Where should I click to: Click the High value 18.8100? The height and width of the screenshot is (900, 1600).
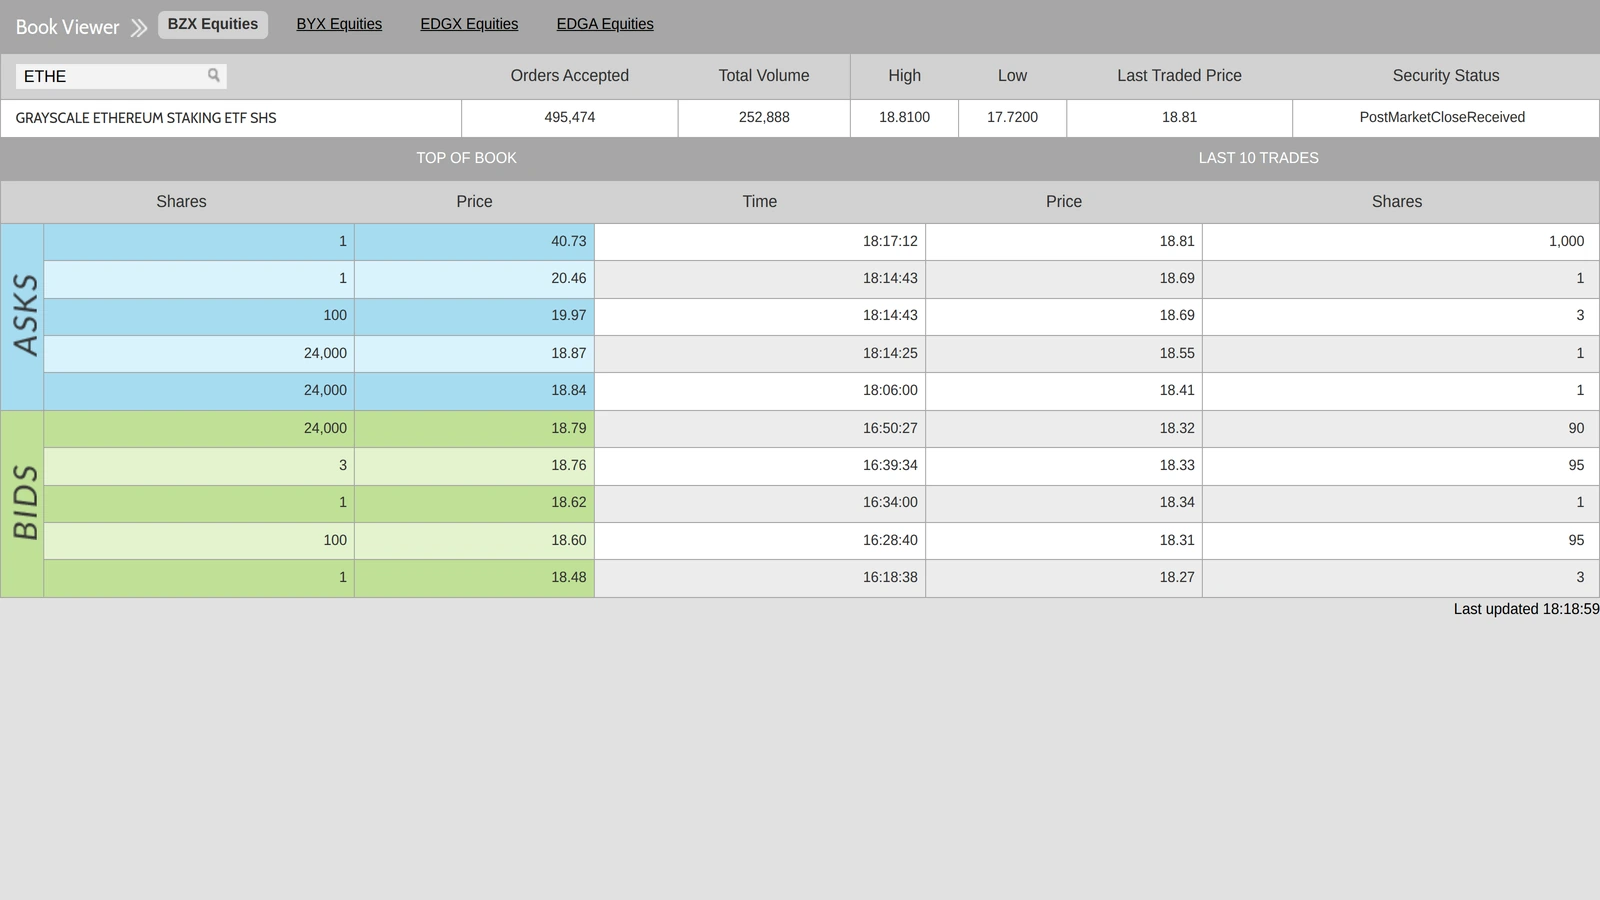[904, 118]
